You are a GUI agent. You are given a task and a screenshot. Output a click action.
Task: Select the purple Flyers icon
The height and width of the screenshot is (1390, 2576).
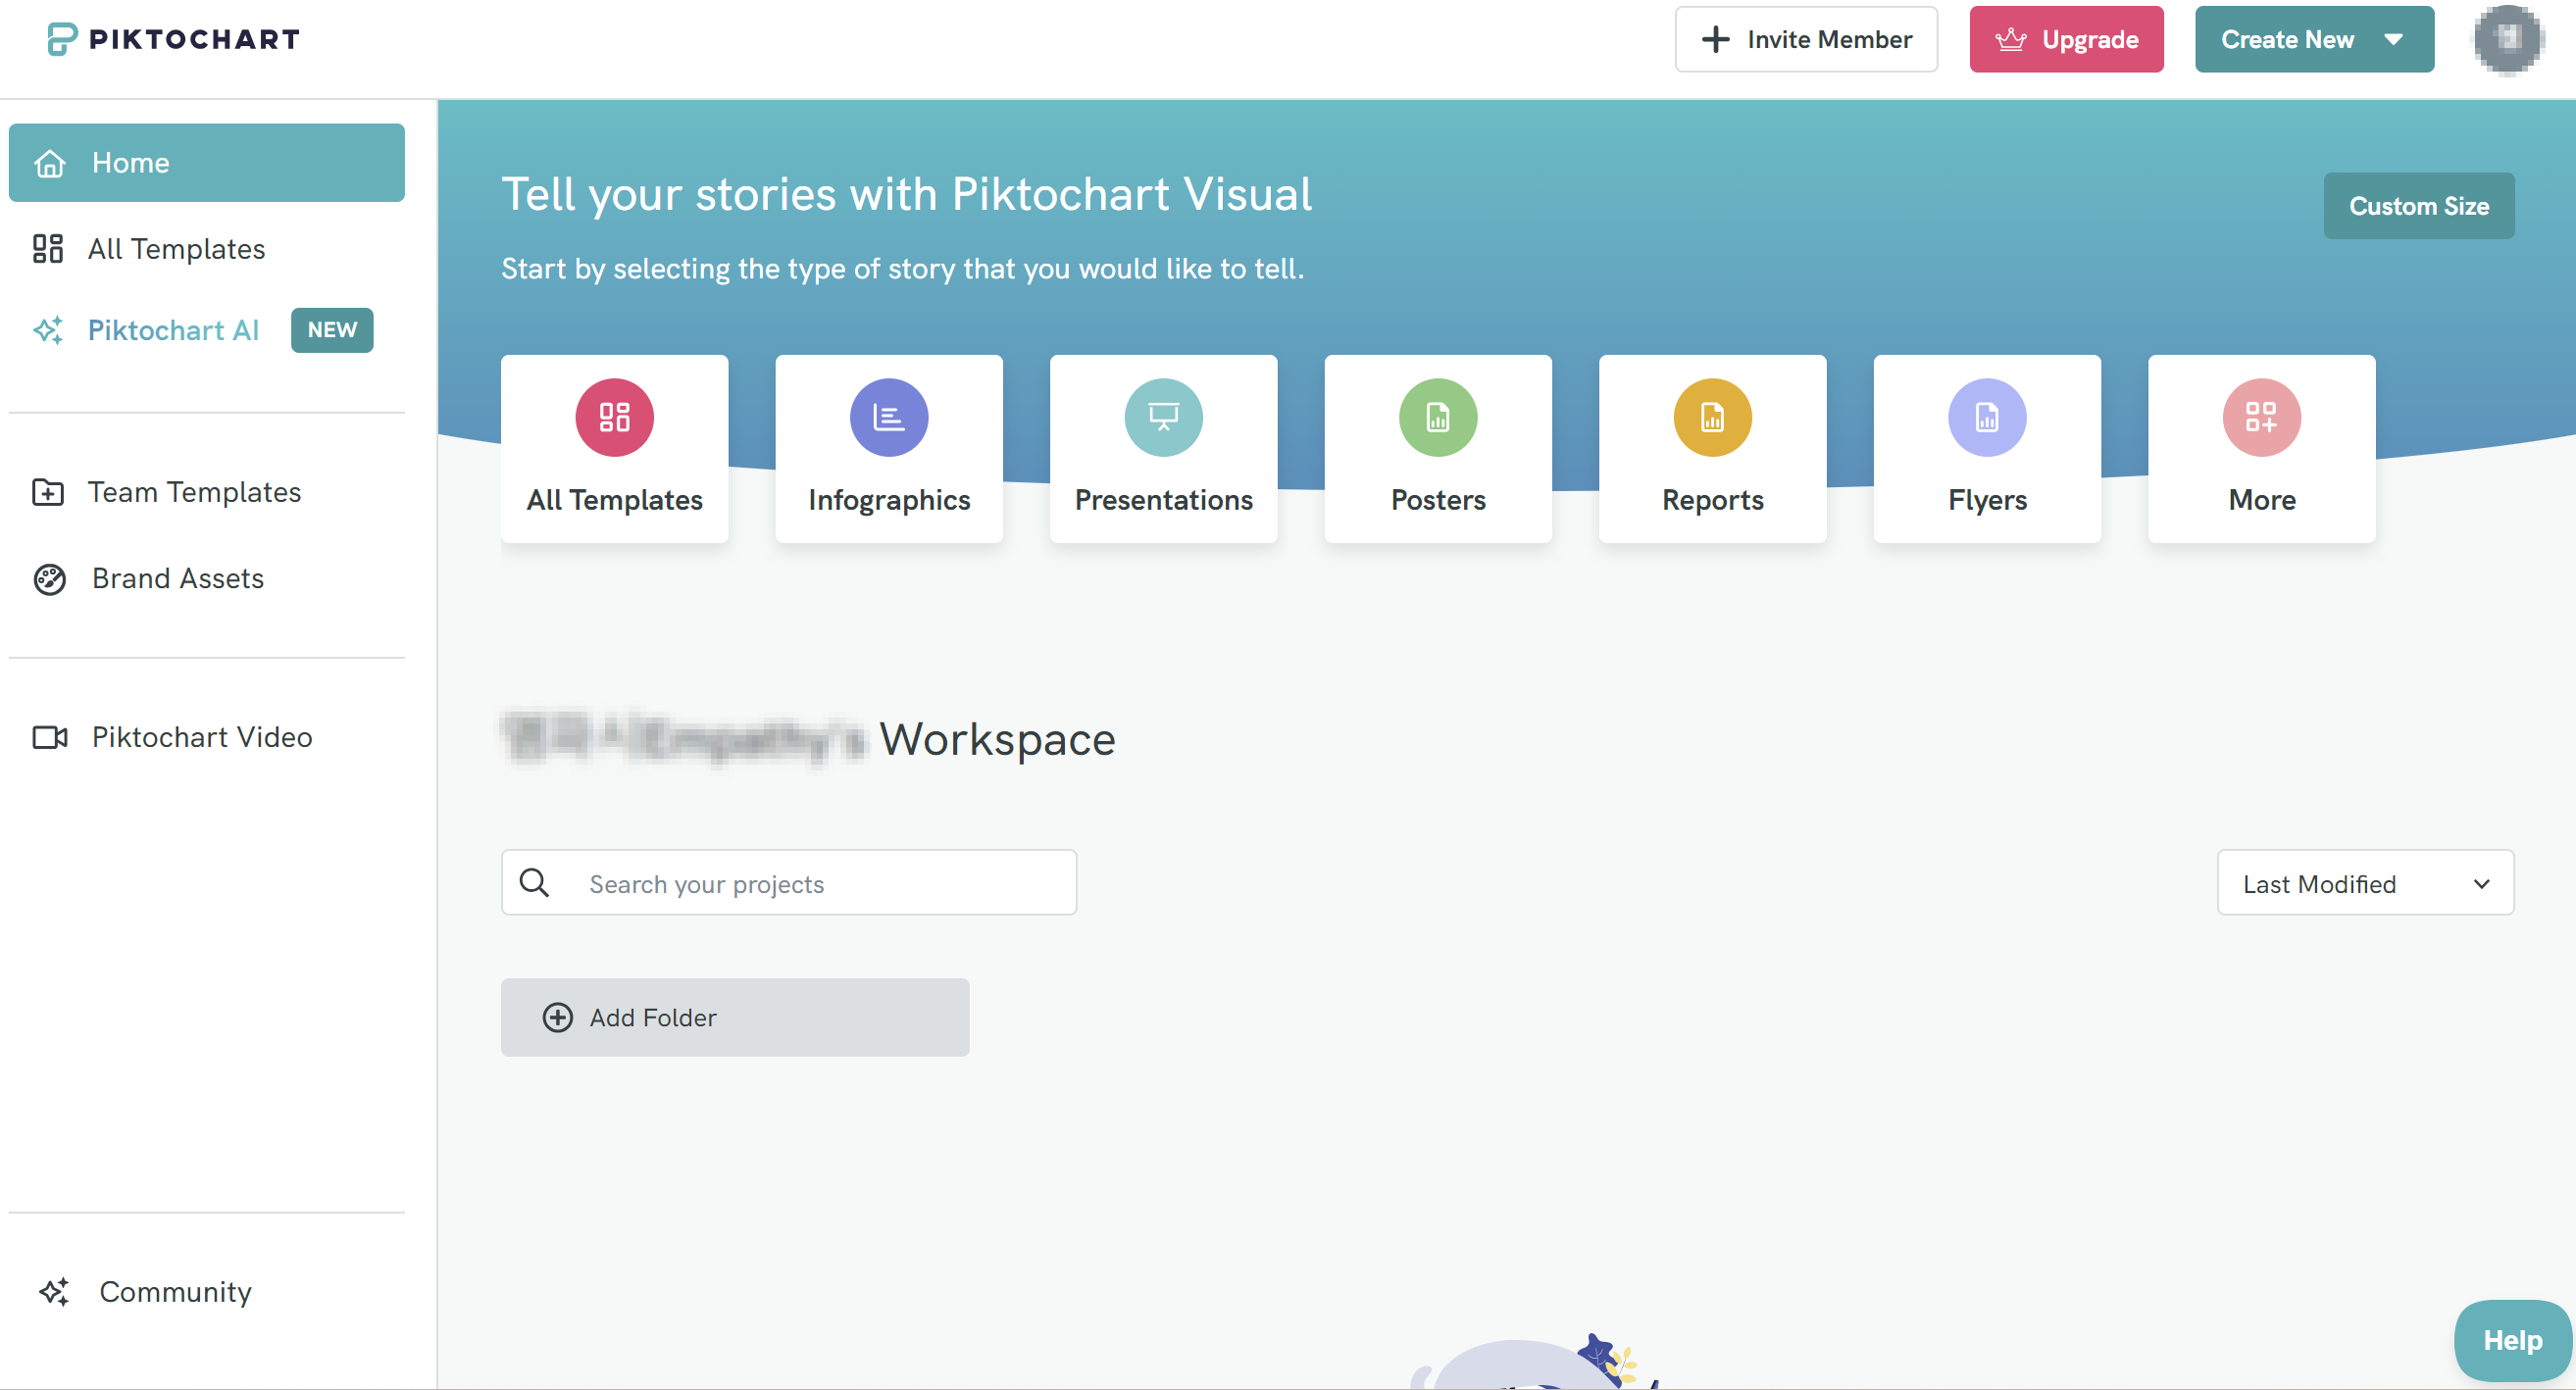(1987, 417)
